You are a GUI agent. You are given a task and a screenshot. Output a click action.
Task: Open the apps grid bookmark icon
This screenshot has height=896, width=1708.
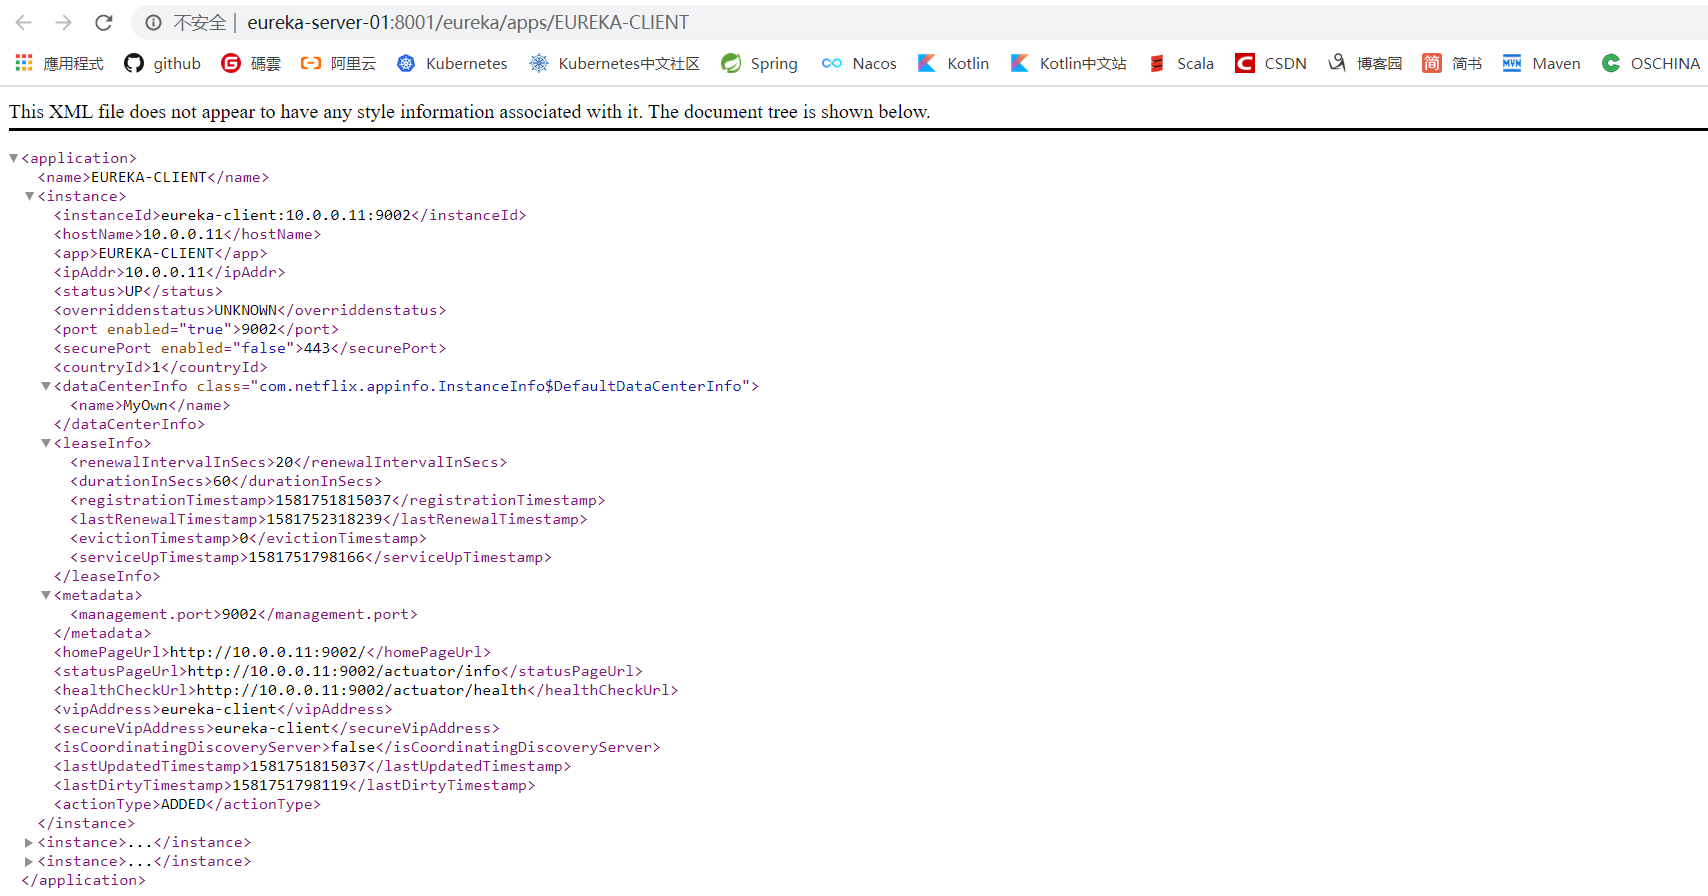pyautogui.click(x=24, y=63)
